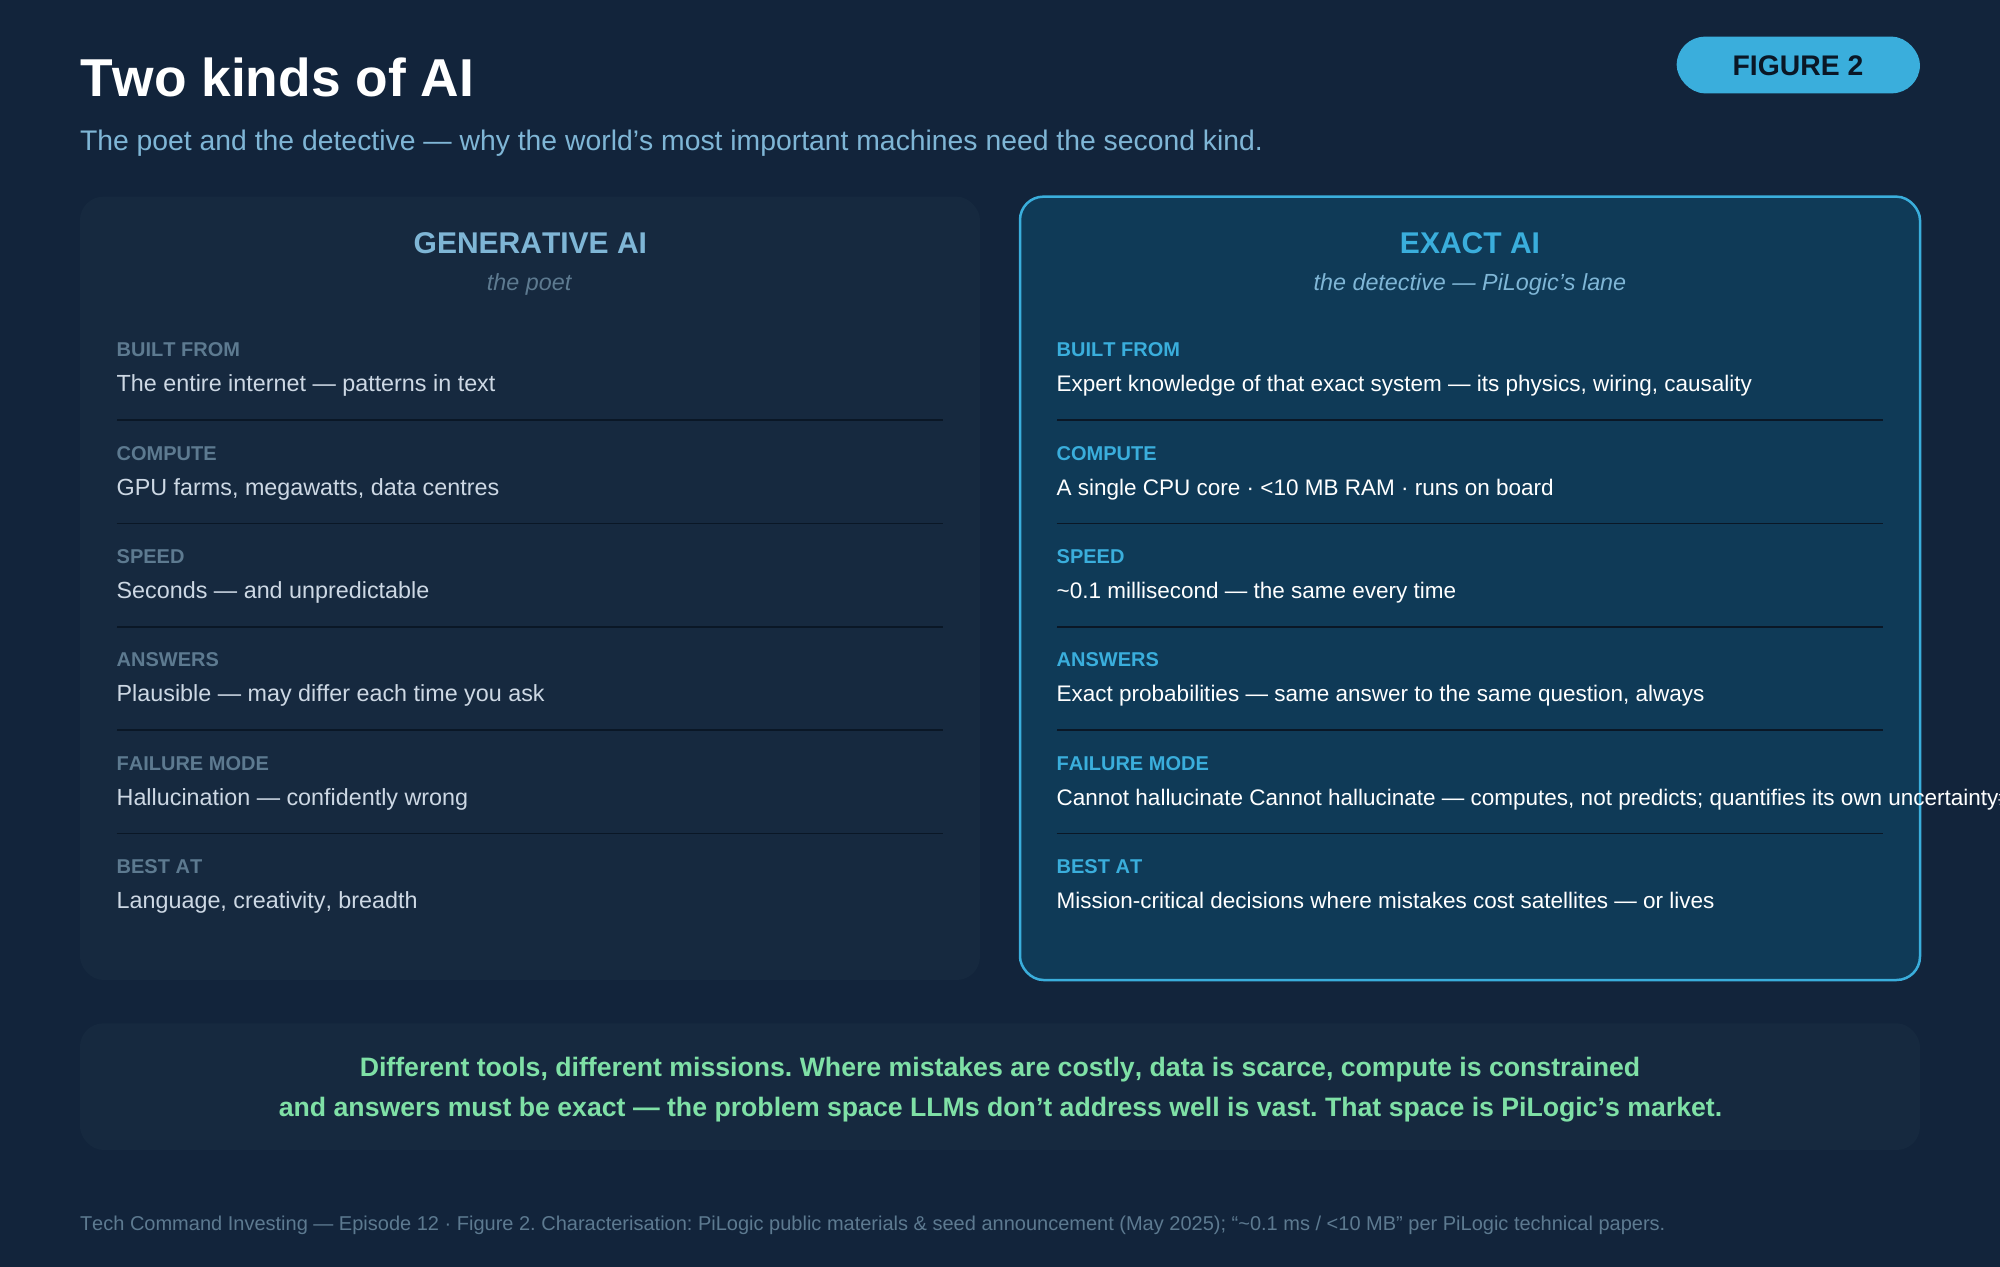The height and width of the screenshot is (1267, 2000).
Task: Click the BUILT FROM label under Exact AI
Action: pos(1118,349)
